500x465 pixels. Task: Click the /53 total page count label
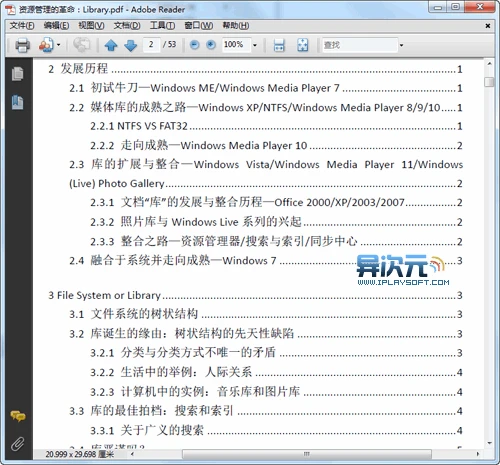click(x=170, y=44)
